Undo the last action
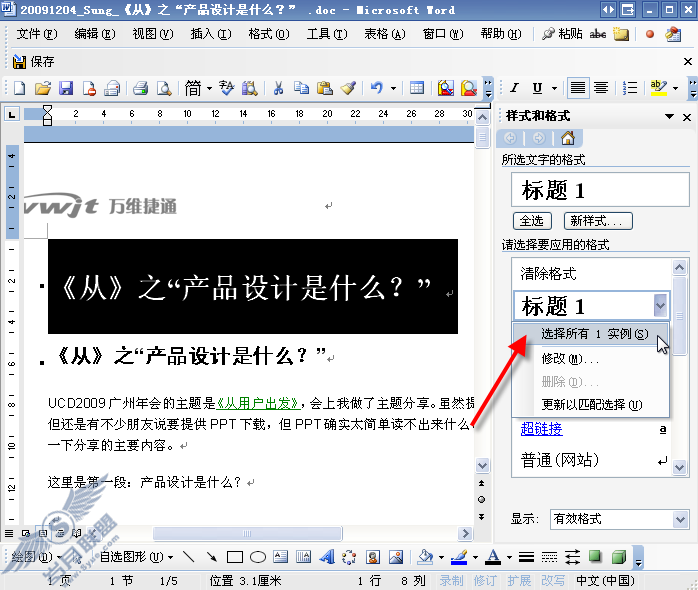This screenshot has width=698, height=590. [x=377, y=88]
